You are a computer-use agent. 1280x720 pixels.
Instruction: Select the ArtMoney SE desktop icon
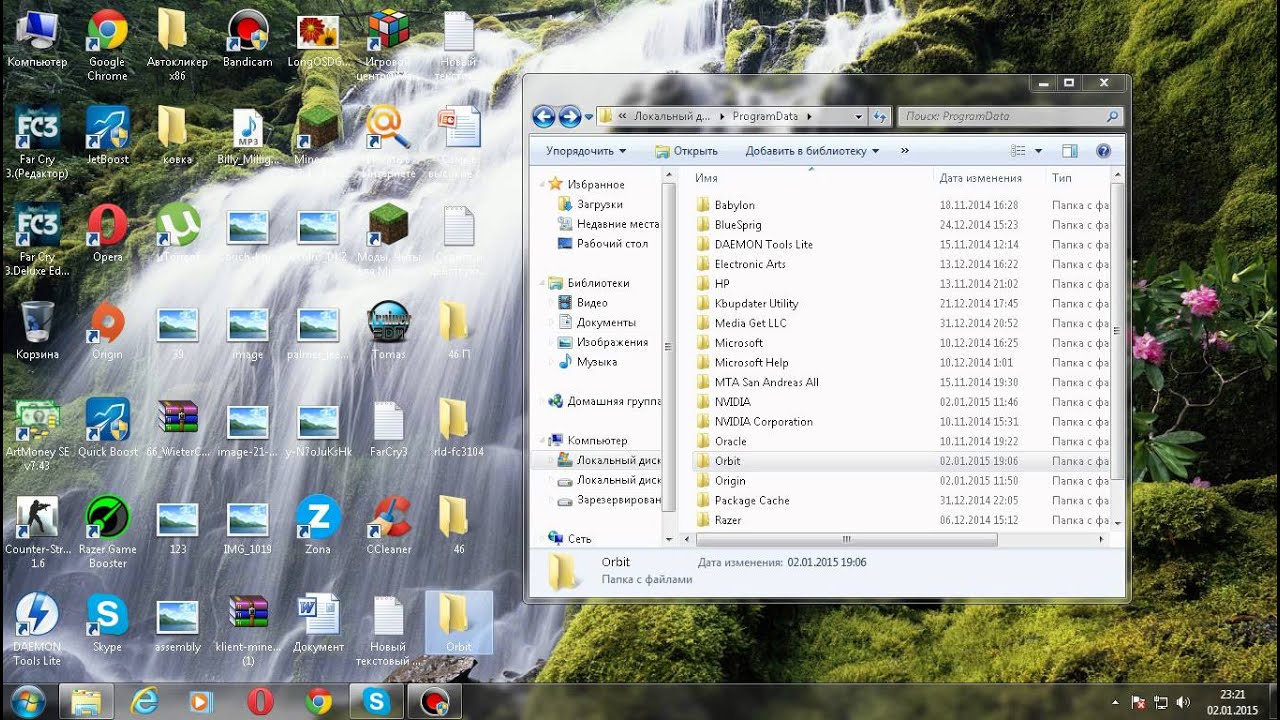click(38, 436)
